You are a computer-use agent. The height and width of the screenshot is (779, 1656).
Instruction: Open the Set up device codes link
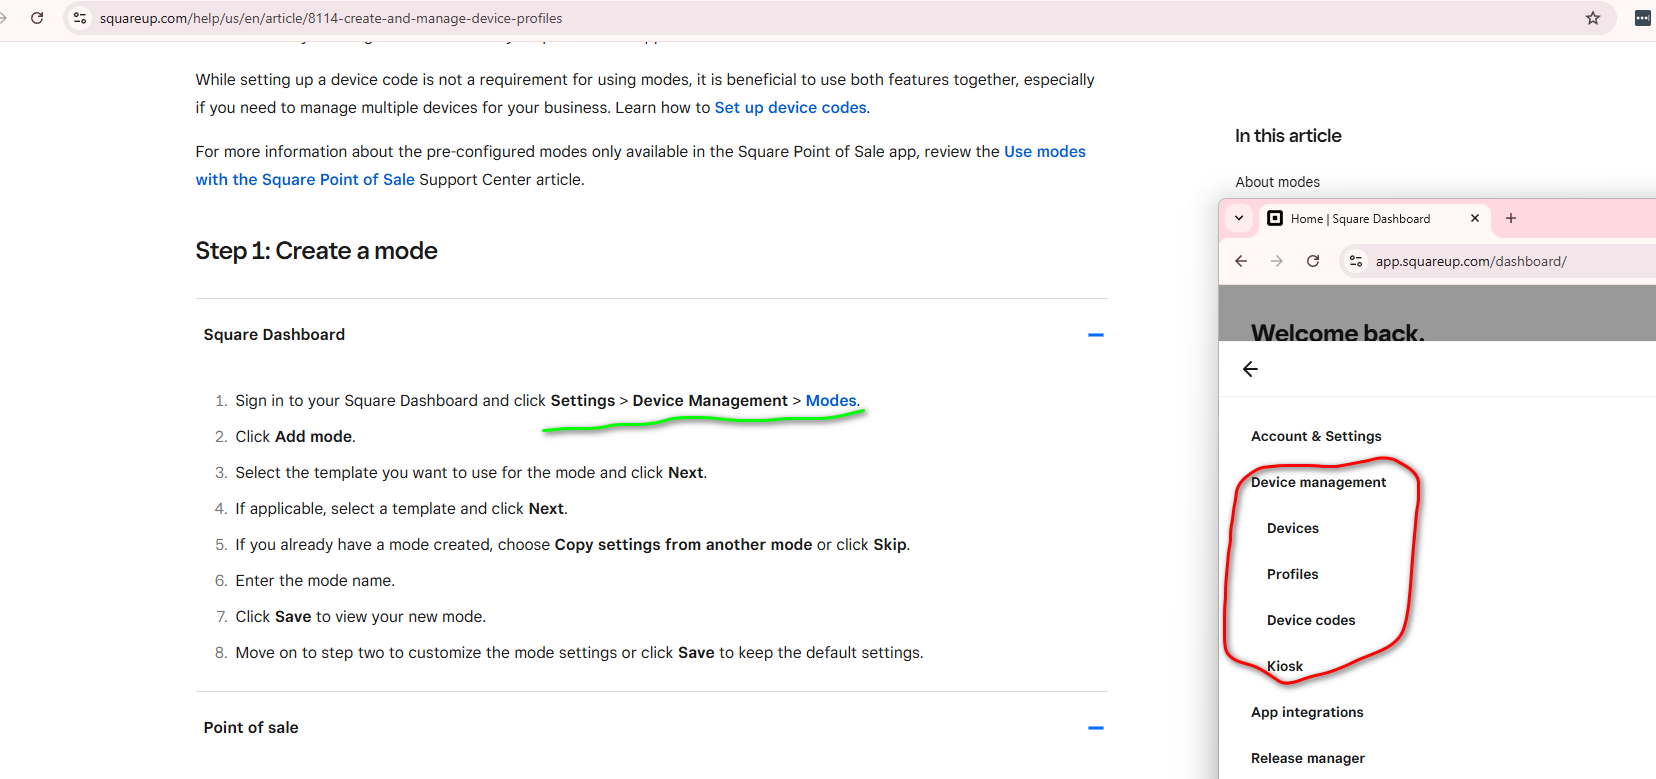pos(790,108)
